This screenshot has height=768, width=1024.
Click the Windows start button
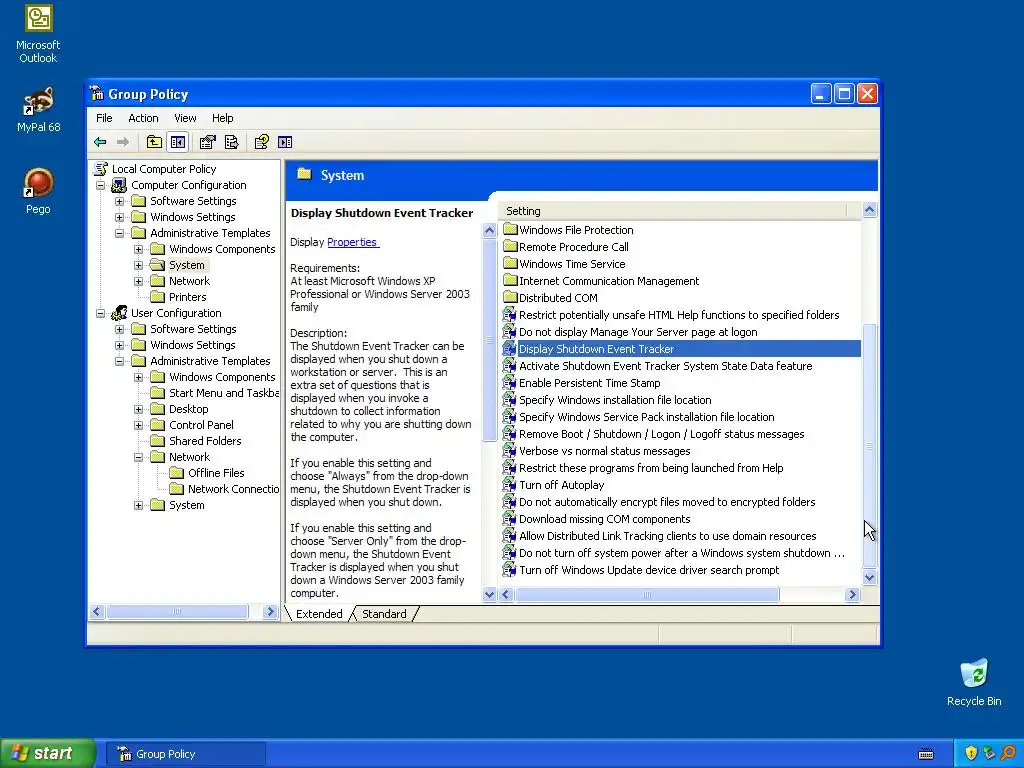[47, 754]
